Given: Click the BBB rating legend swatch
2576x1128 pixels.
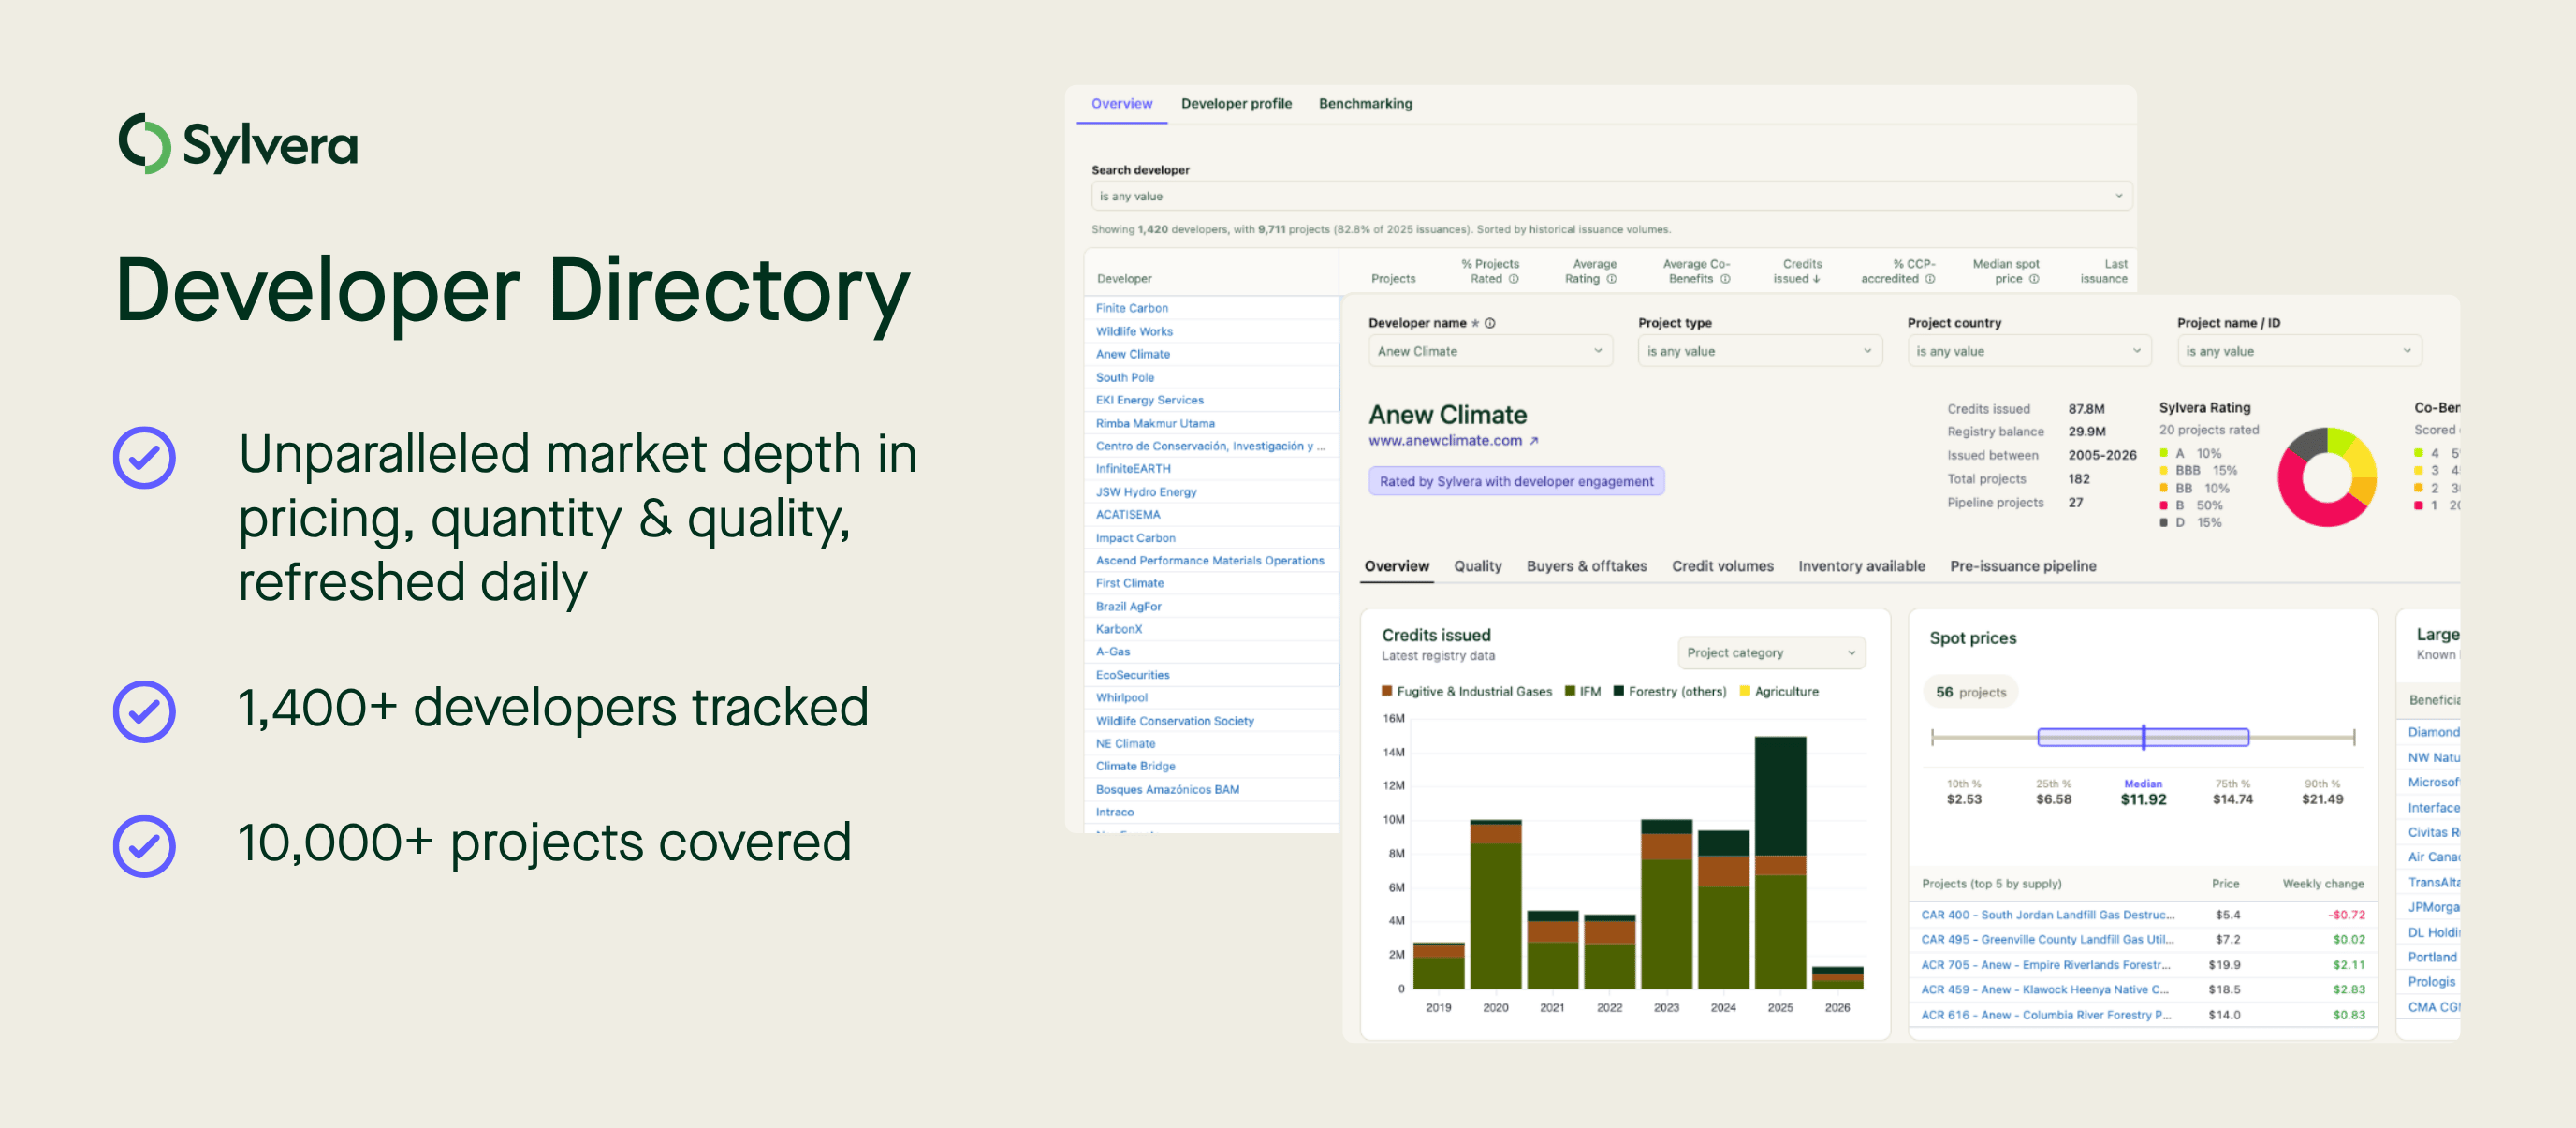Looking at the screenshot, I should click(2164, 471).
